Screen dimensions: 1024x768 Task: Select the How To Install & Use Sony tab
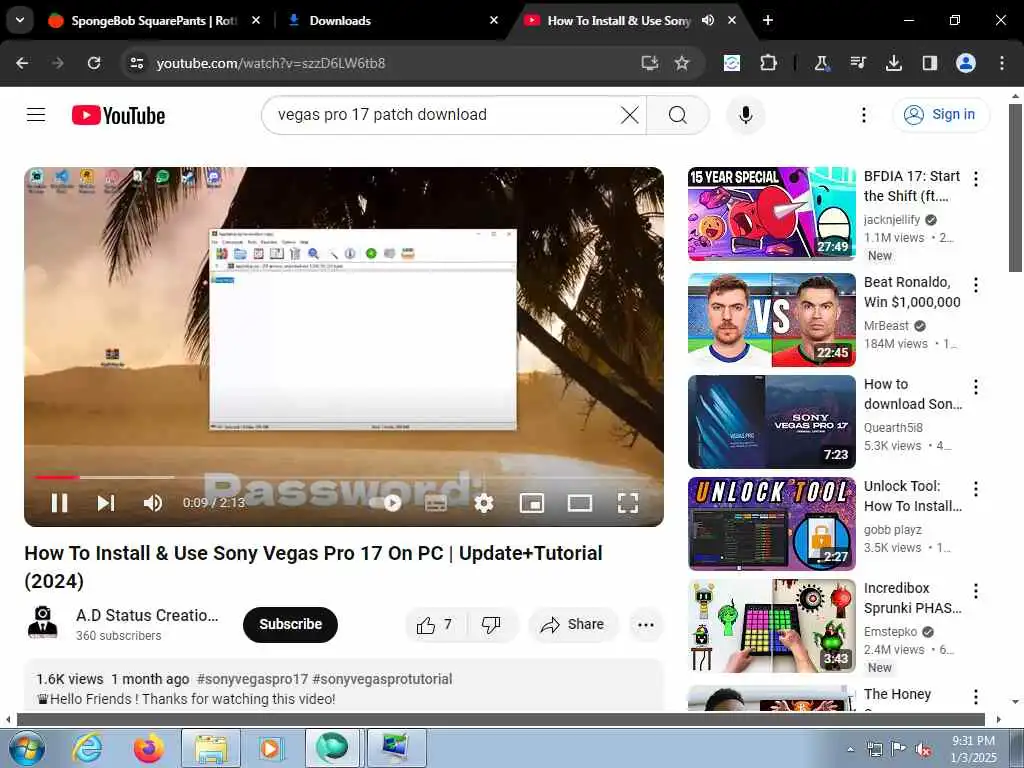click(618, 21)
